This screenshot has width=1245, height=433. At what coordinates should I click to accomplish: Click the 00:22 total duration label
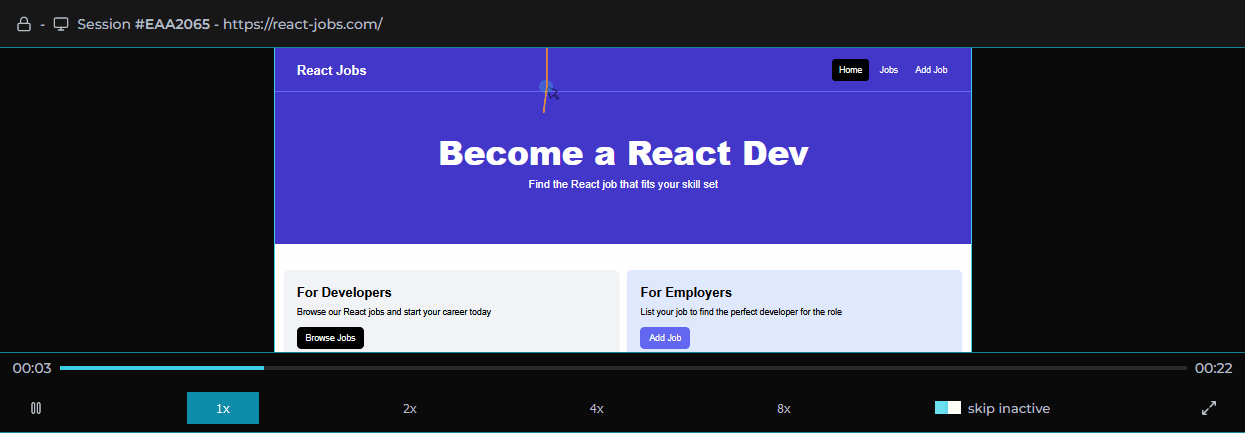click(x=1213, y=368)
